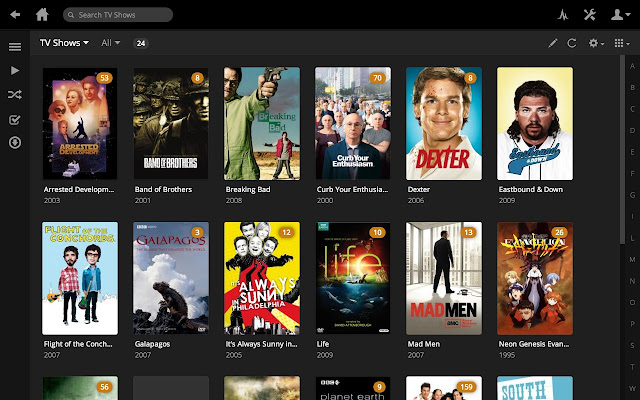Click the Search TV Shows field
Screen dimensions: 640x400
(118, 15)
